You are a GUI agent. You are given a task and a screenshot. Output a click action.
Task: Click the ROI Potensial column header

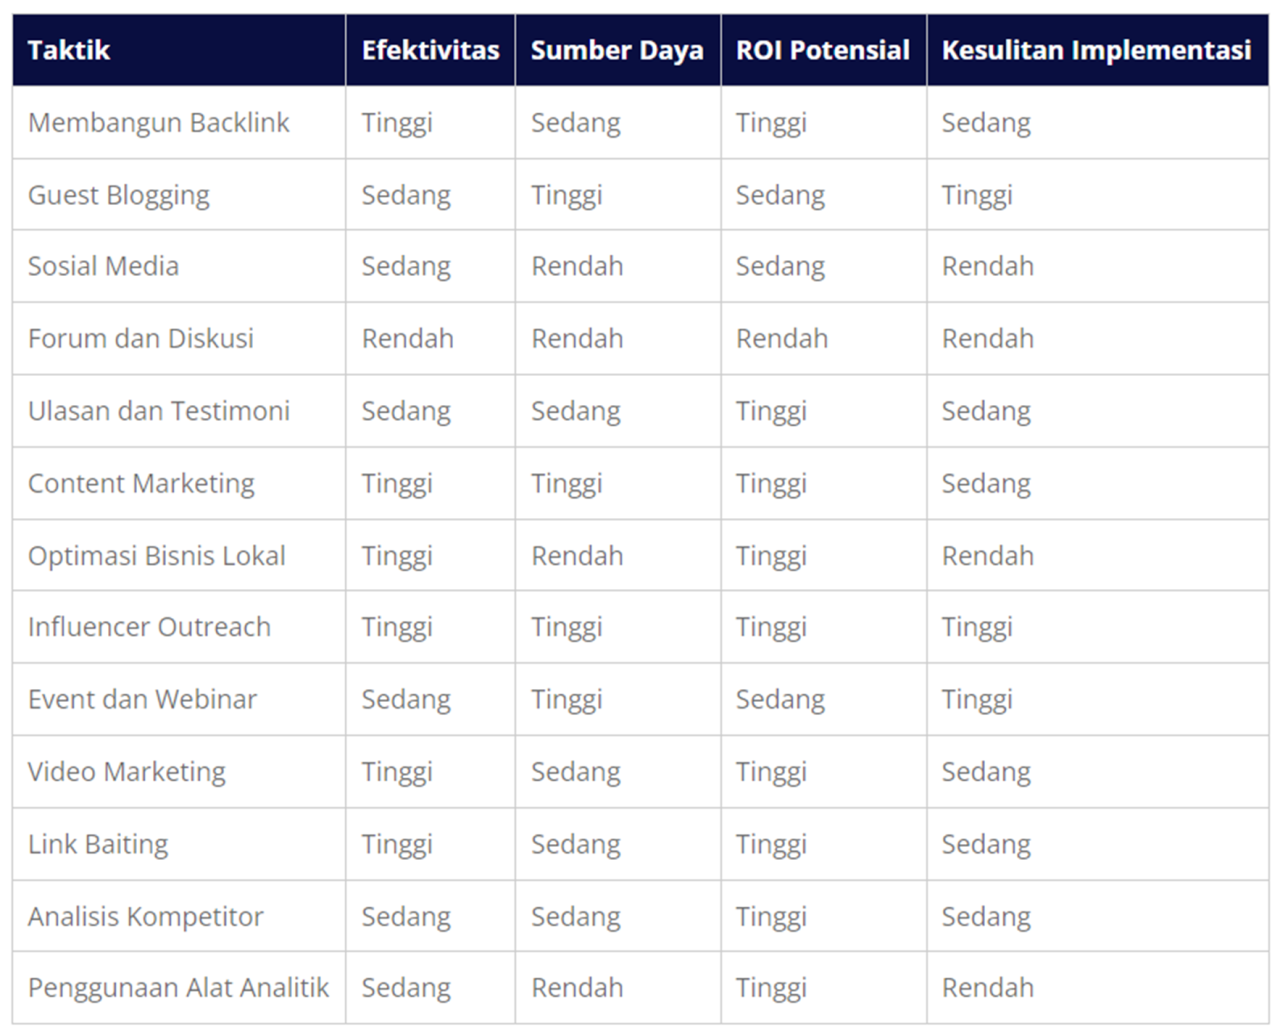(823, 50)
